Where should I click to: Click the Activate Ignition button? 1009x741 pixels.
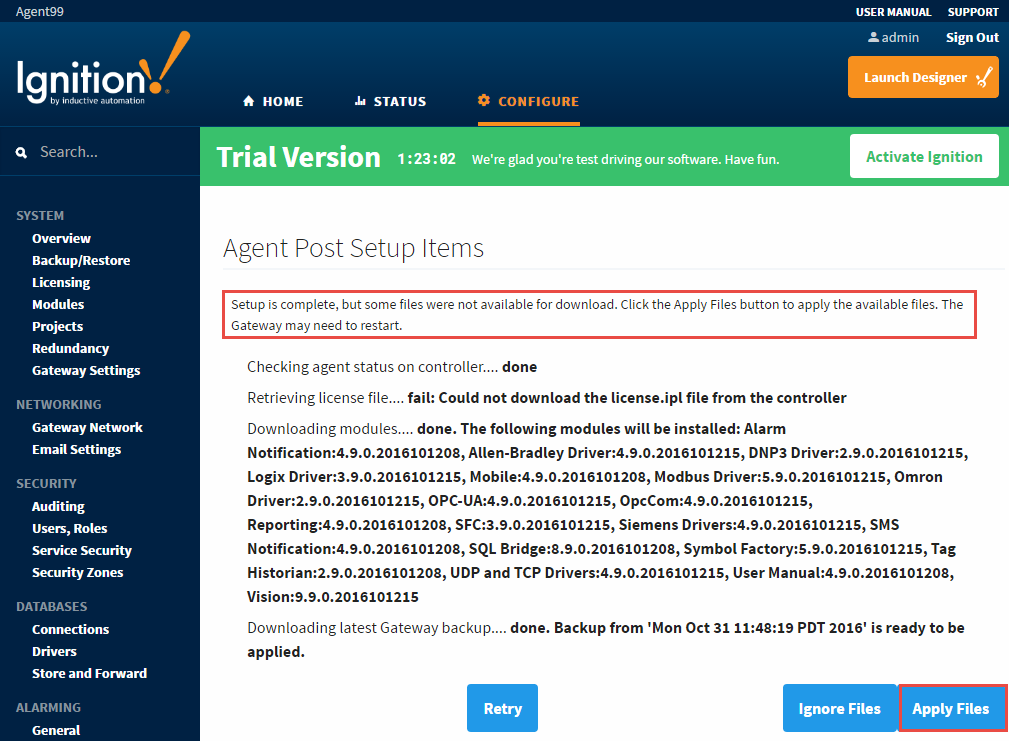coord(923,156)
